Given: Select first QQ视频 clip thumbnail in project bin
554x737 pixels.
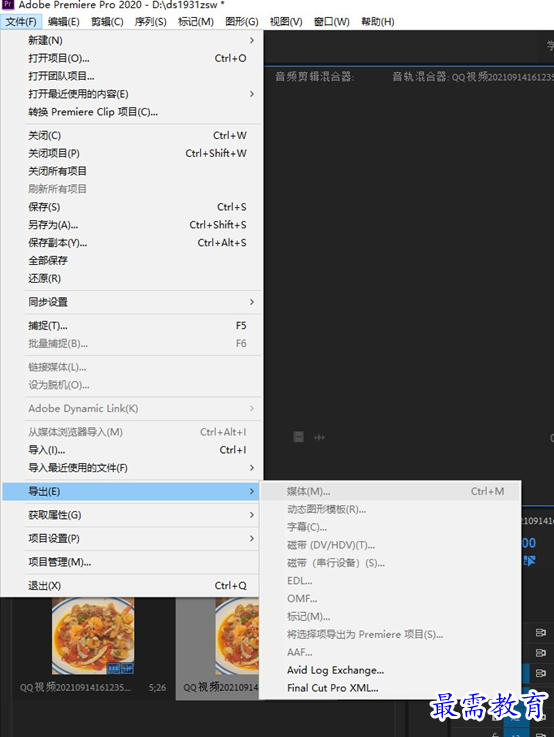Looking at the screenshot, I should tap(93, 636).
